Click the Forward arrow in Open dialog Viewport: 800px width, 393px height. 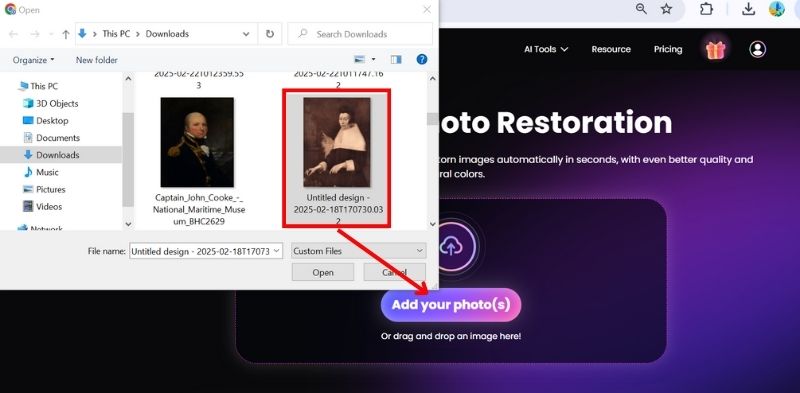click(x=35, y=34)
